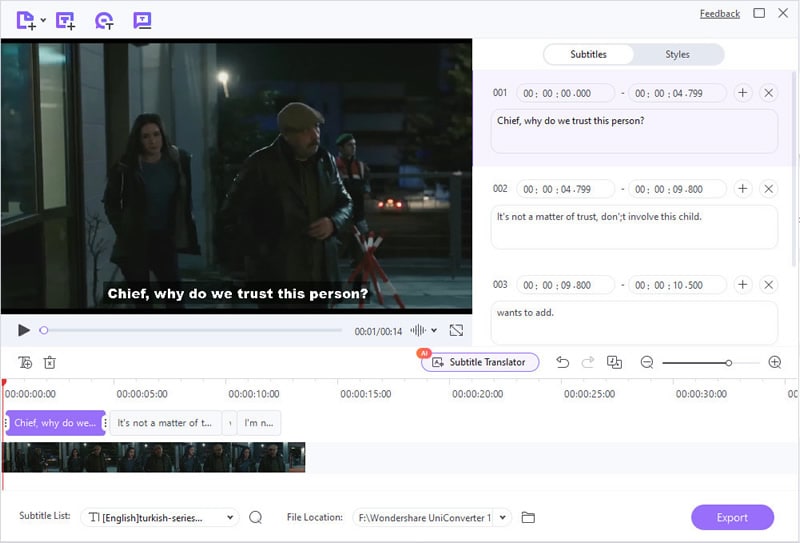Select the 'I'm n...' timeline clip
This screenshot has width=800, height=543.
click(x=259, y=423)
